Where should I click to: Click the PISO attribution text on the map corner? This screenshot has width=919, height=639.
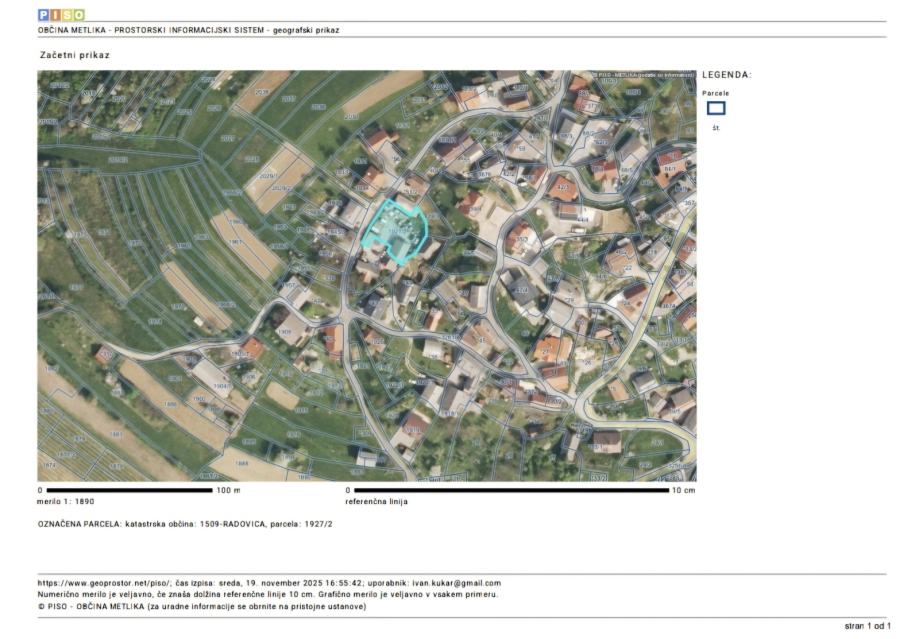coord(645,75)
